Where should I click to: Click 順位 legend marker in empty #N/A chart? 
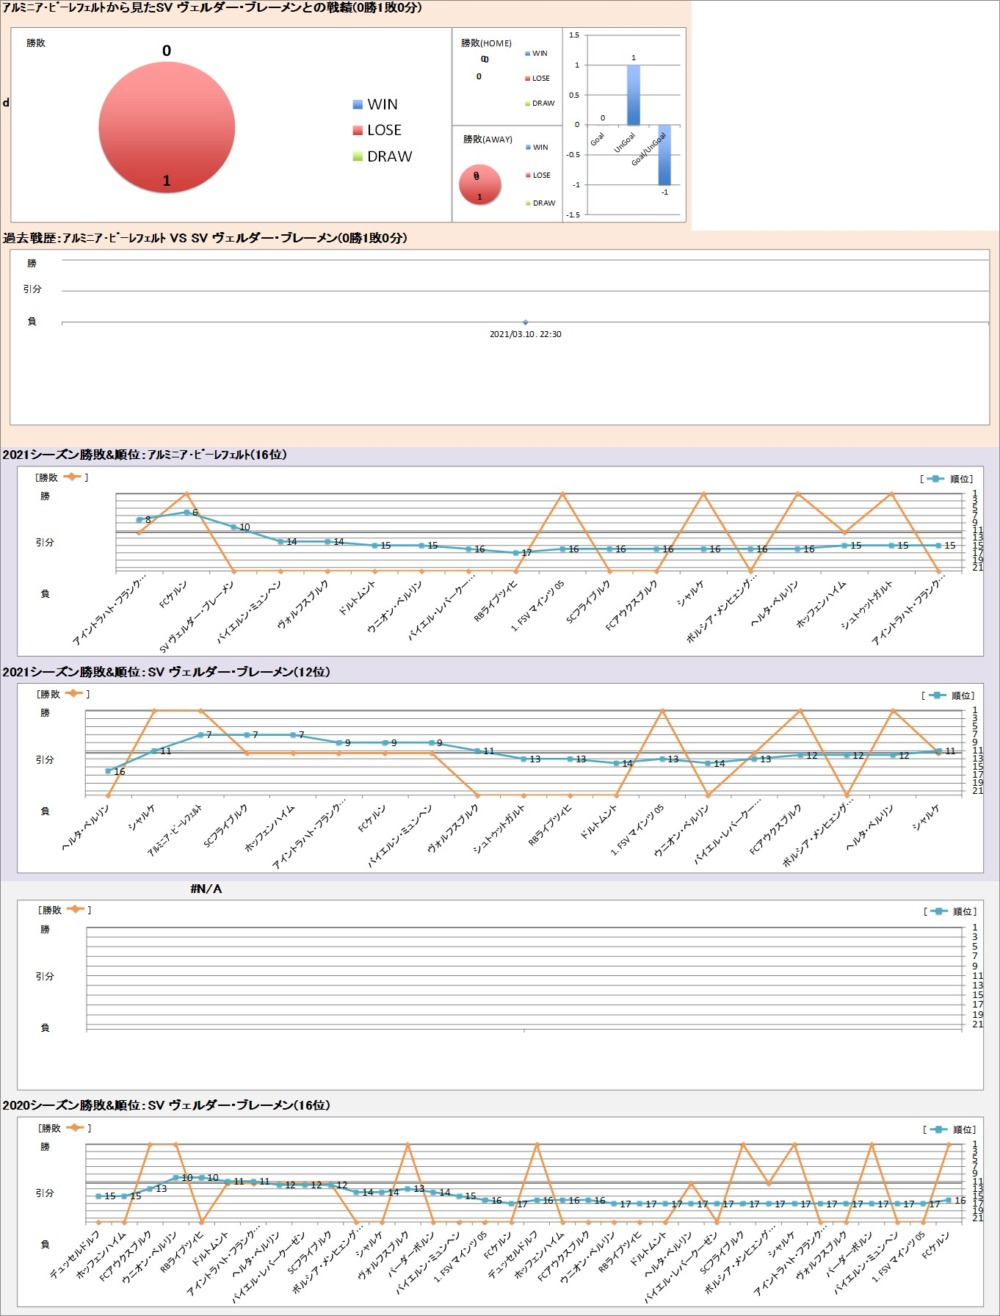coord(936,911)
